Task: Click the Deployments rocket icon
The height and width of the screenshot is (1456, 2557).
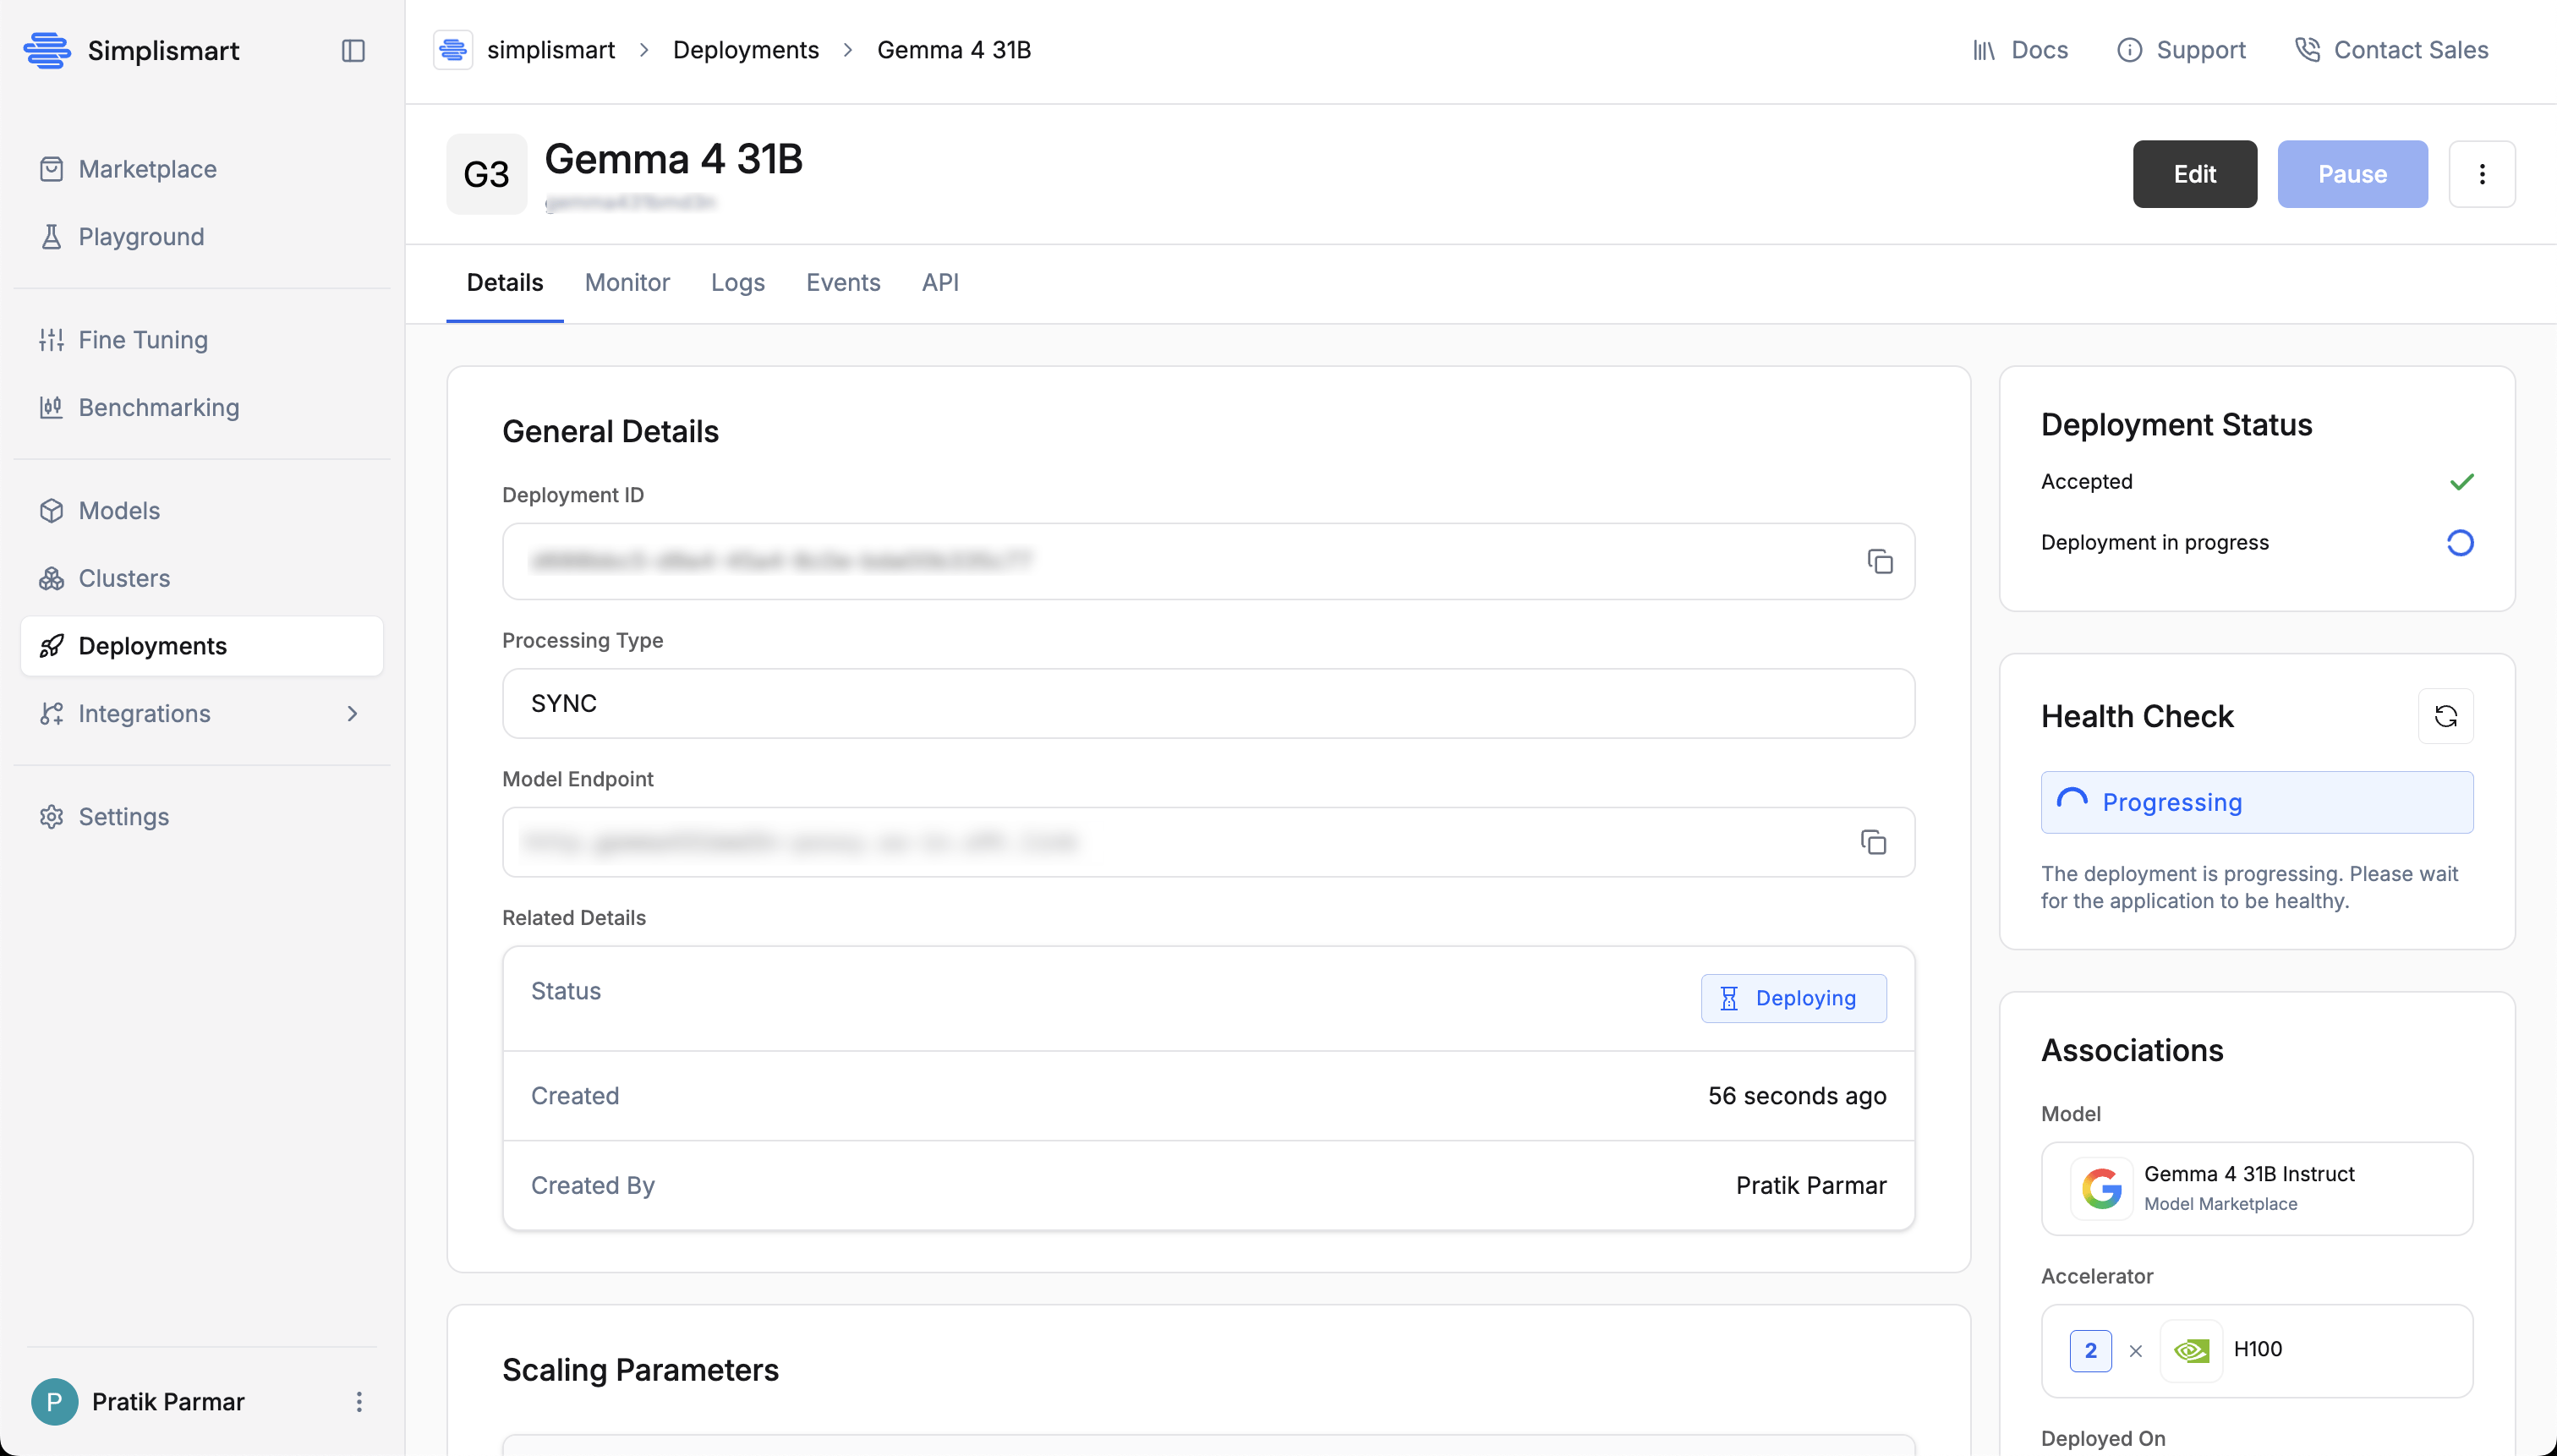Action: (51, 646)
